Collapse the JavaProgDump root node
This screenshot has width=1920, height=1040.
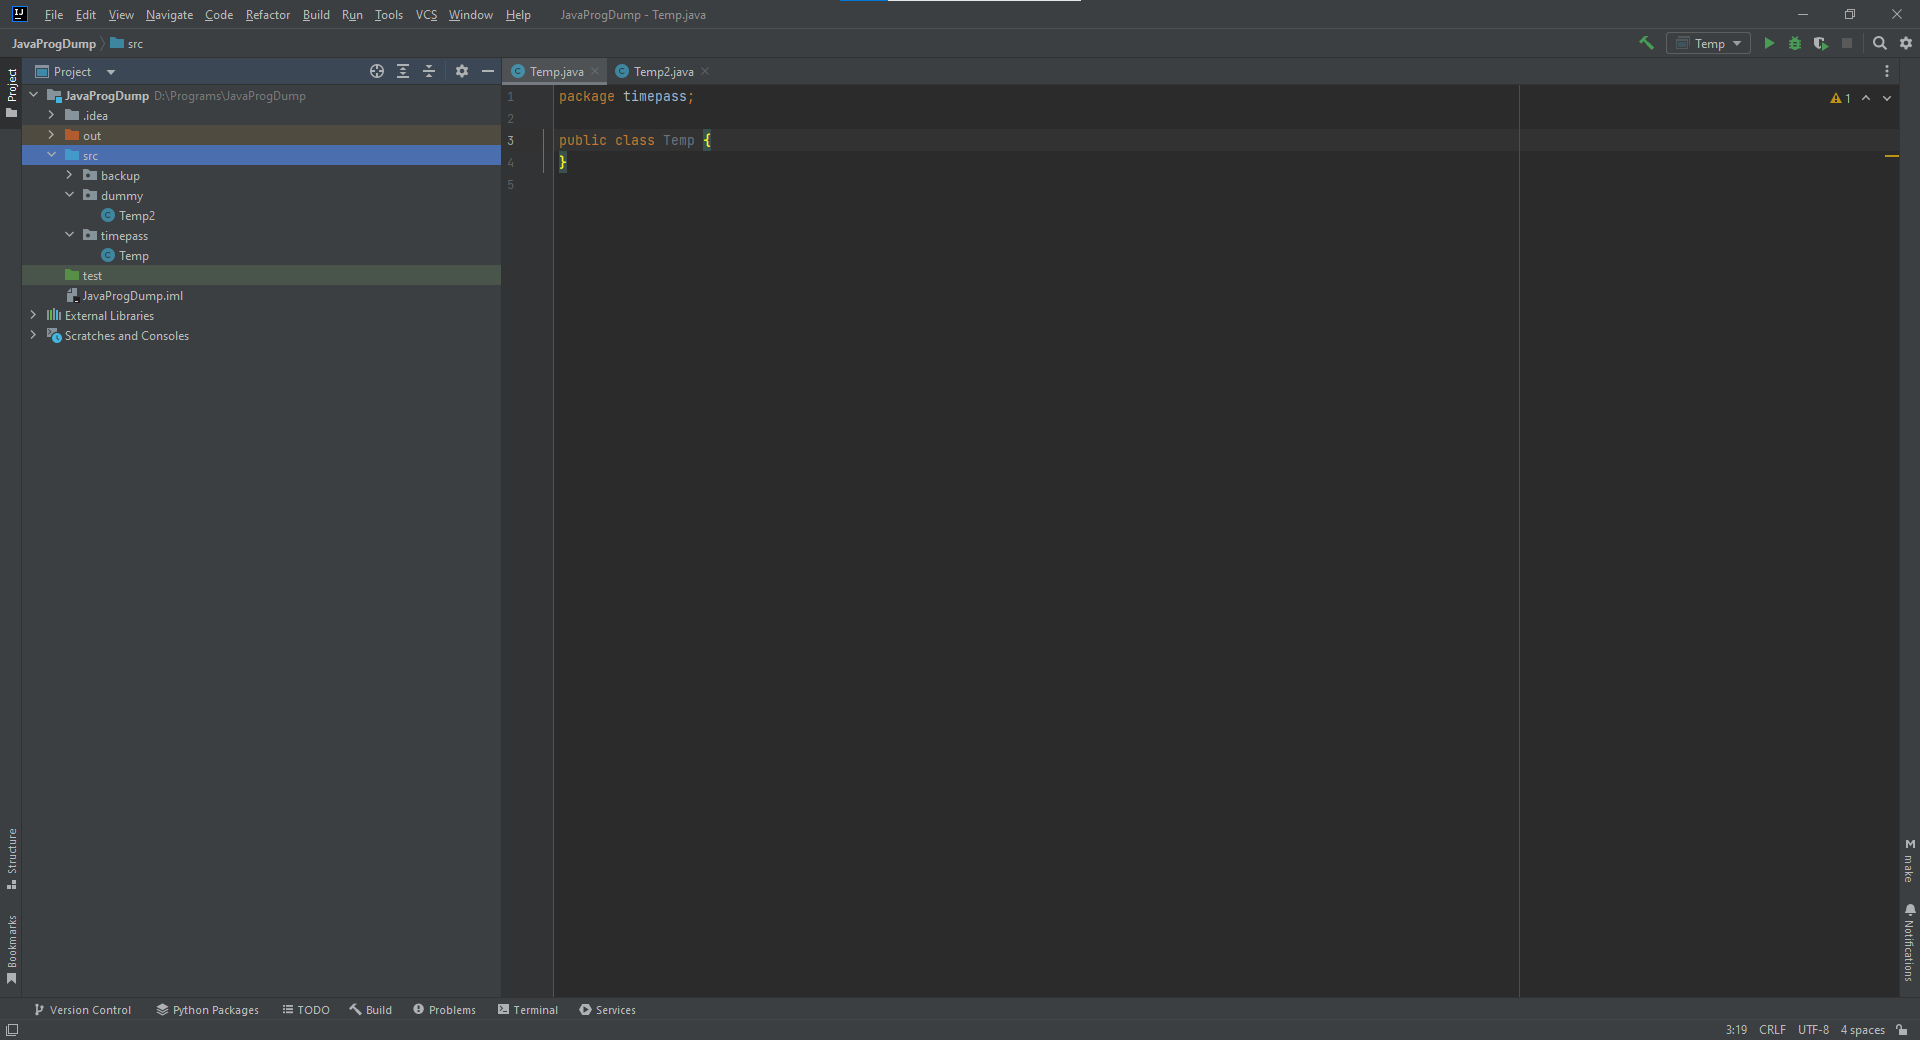point(34,95)
